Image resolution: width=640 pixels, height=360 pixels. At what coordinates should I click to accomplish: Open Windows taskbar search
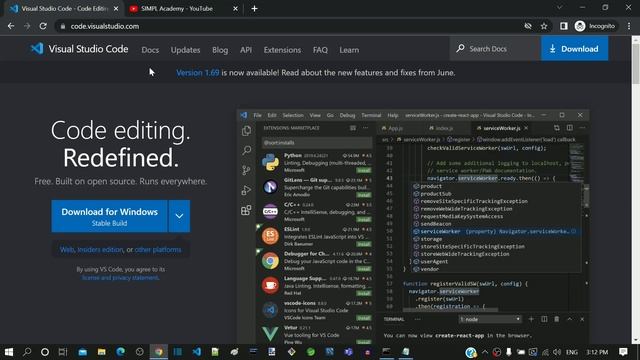click(27, 352)
